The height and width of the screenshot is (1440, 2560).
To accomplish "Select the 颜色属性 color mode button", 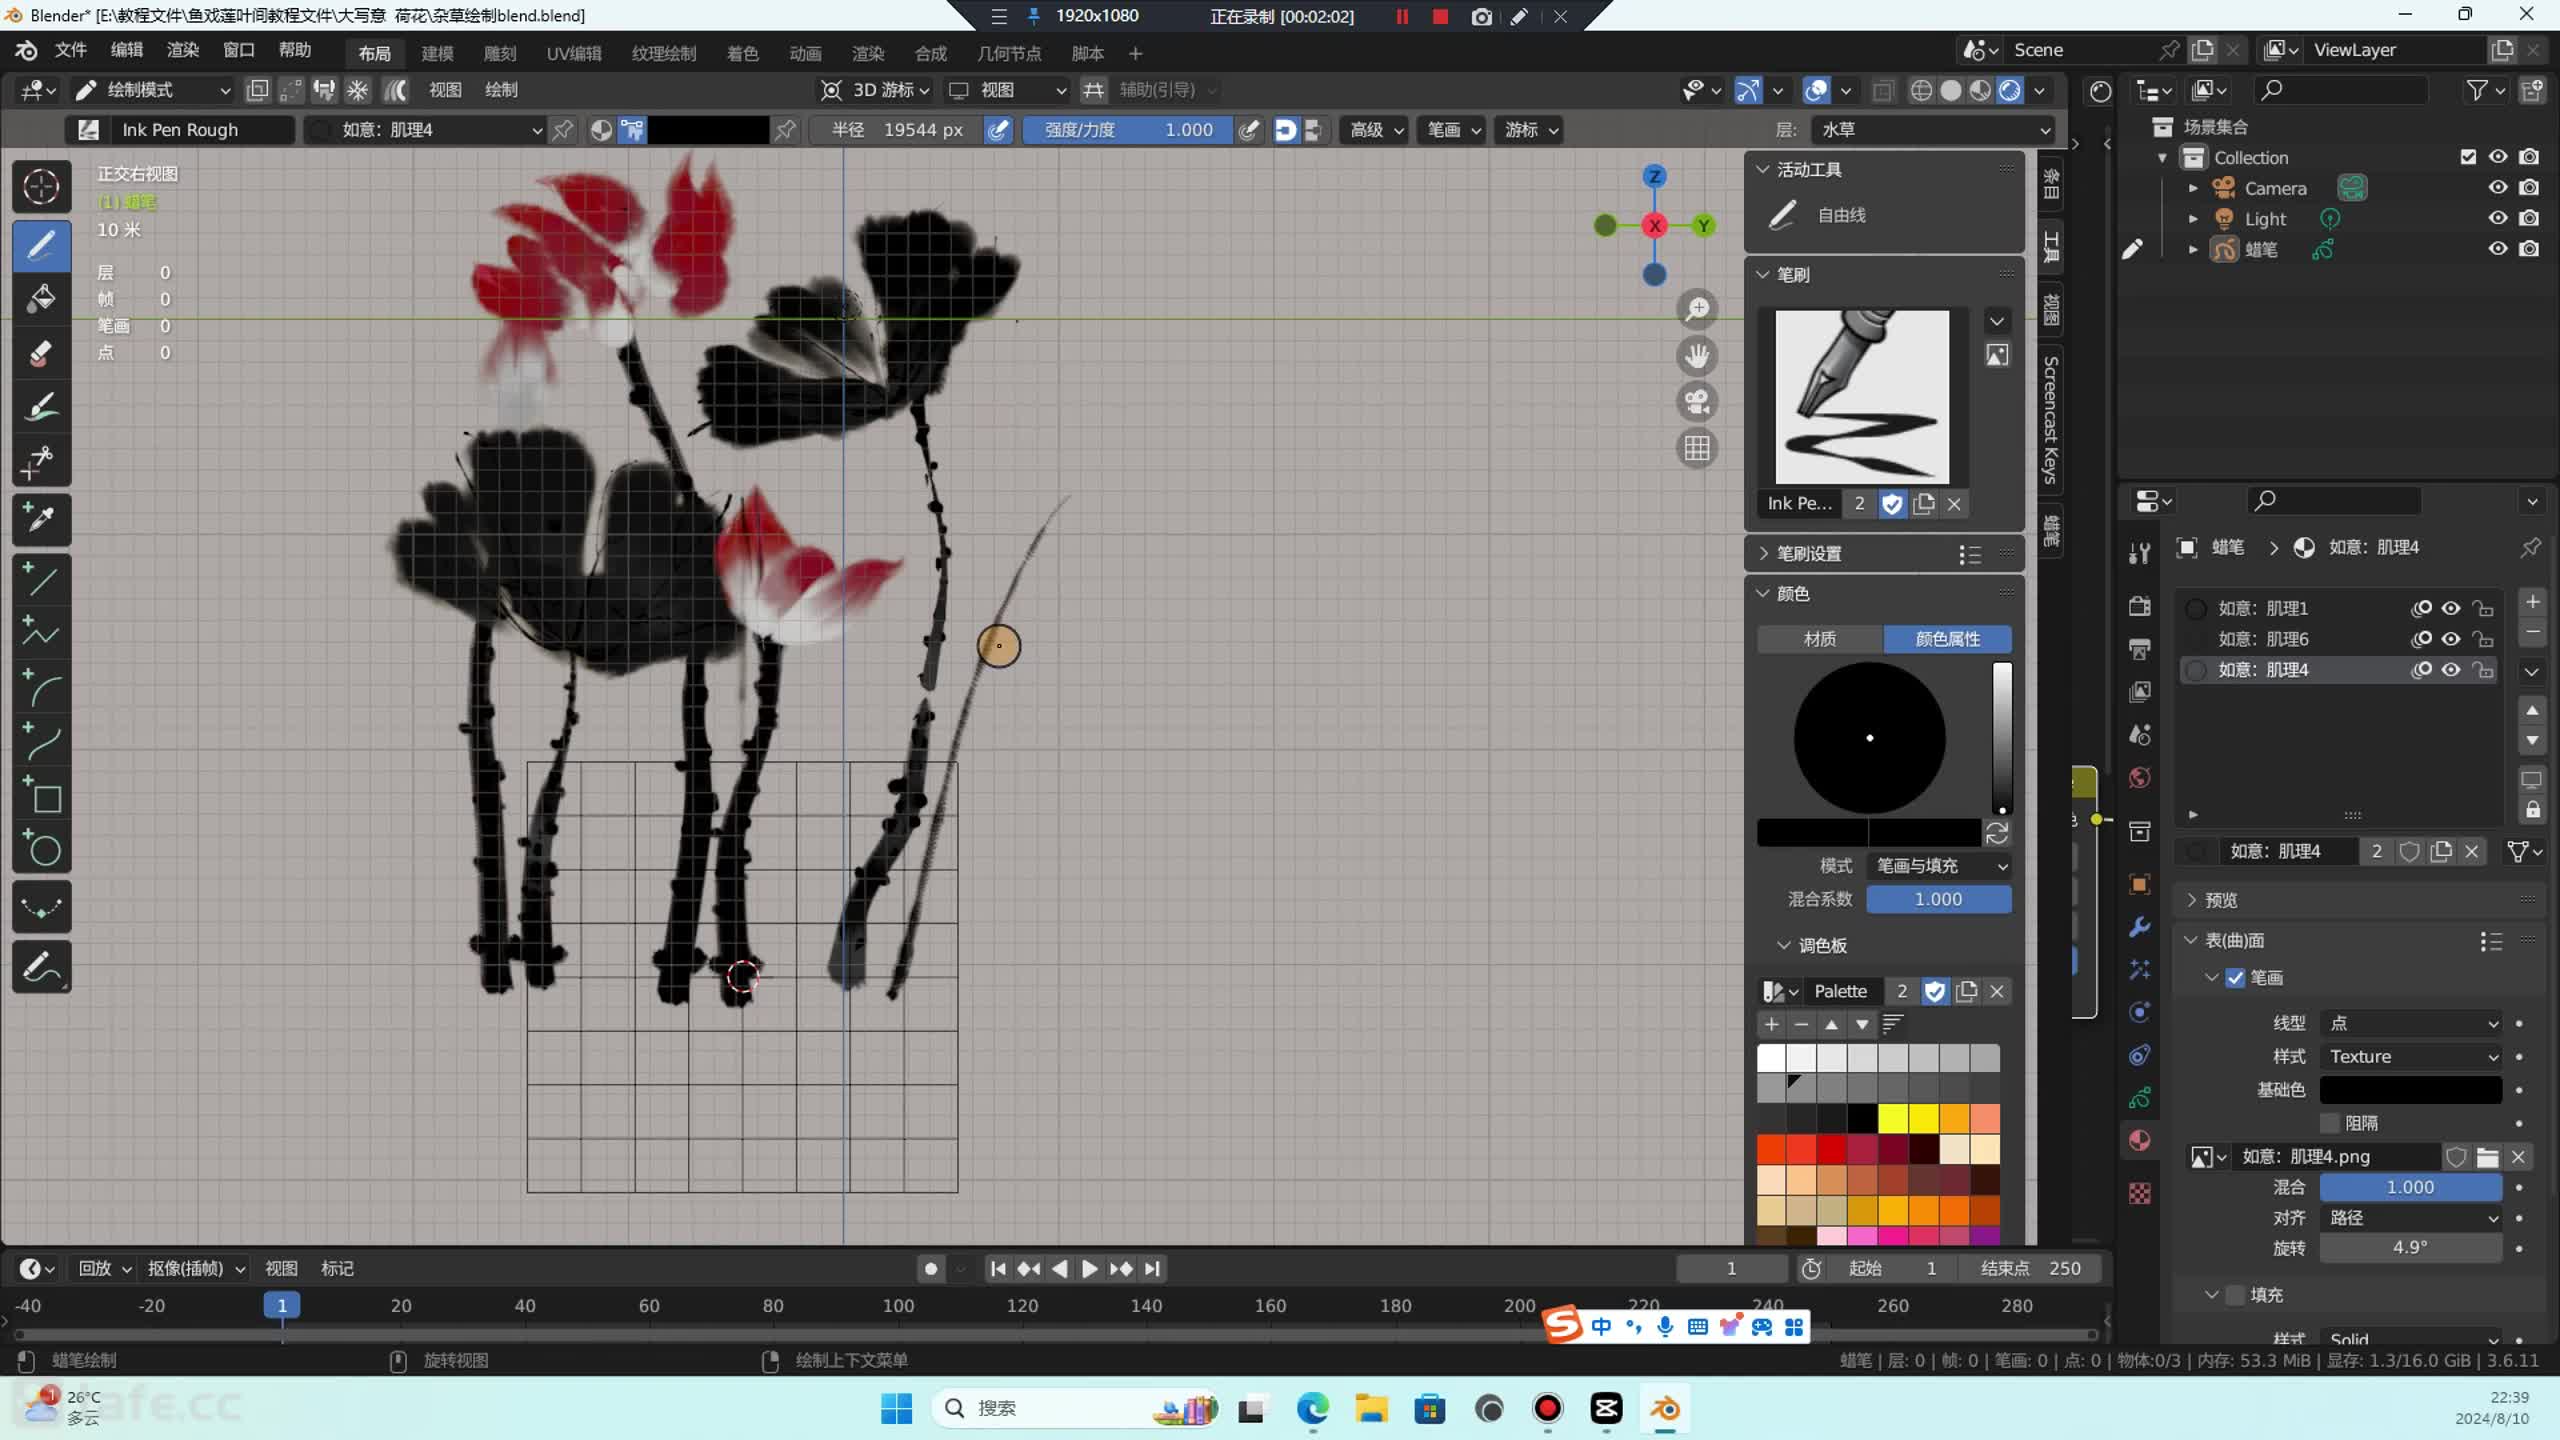I will coord(1947,639).
